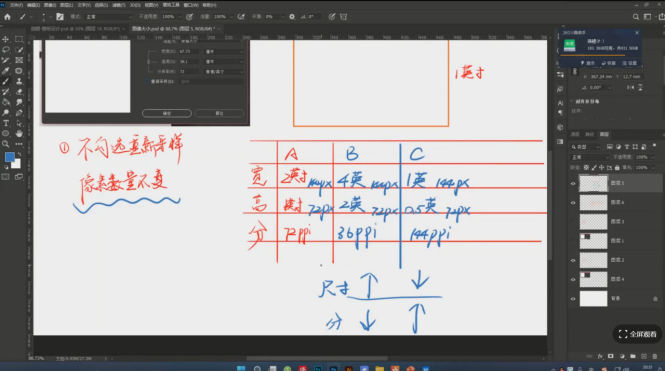Open the 文件(F) menu
This screenshot has width=665, height=372.
coord(16,5)
